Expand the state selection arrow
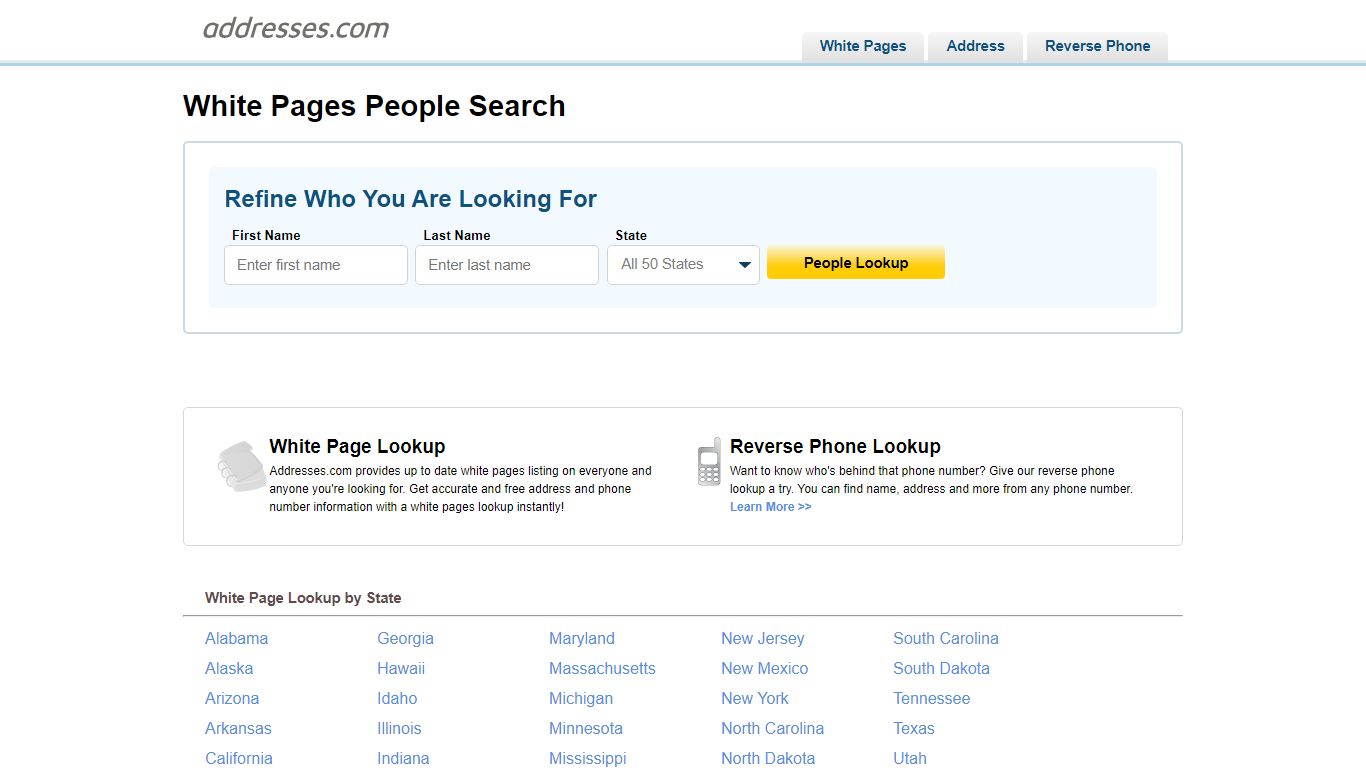1366x768 pixels. tap(744, 264)
